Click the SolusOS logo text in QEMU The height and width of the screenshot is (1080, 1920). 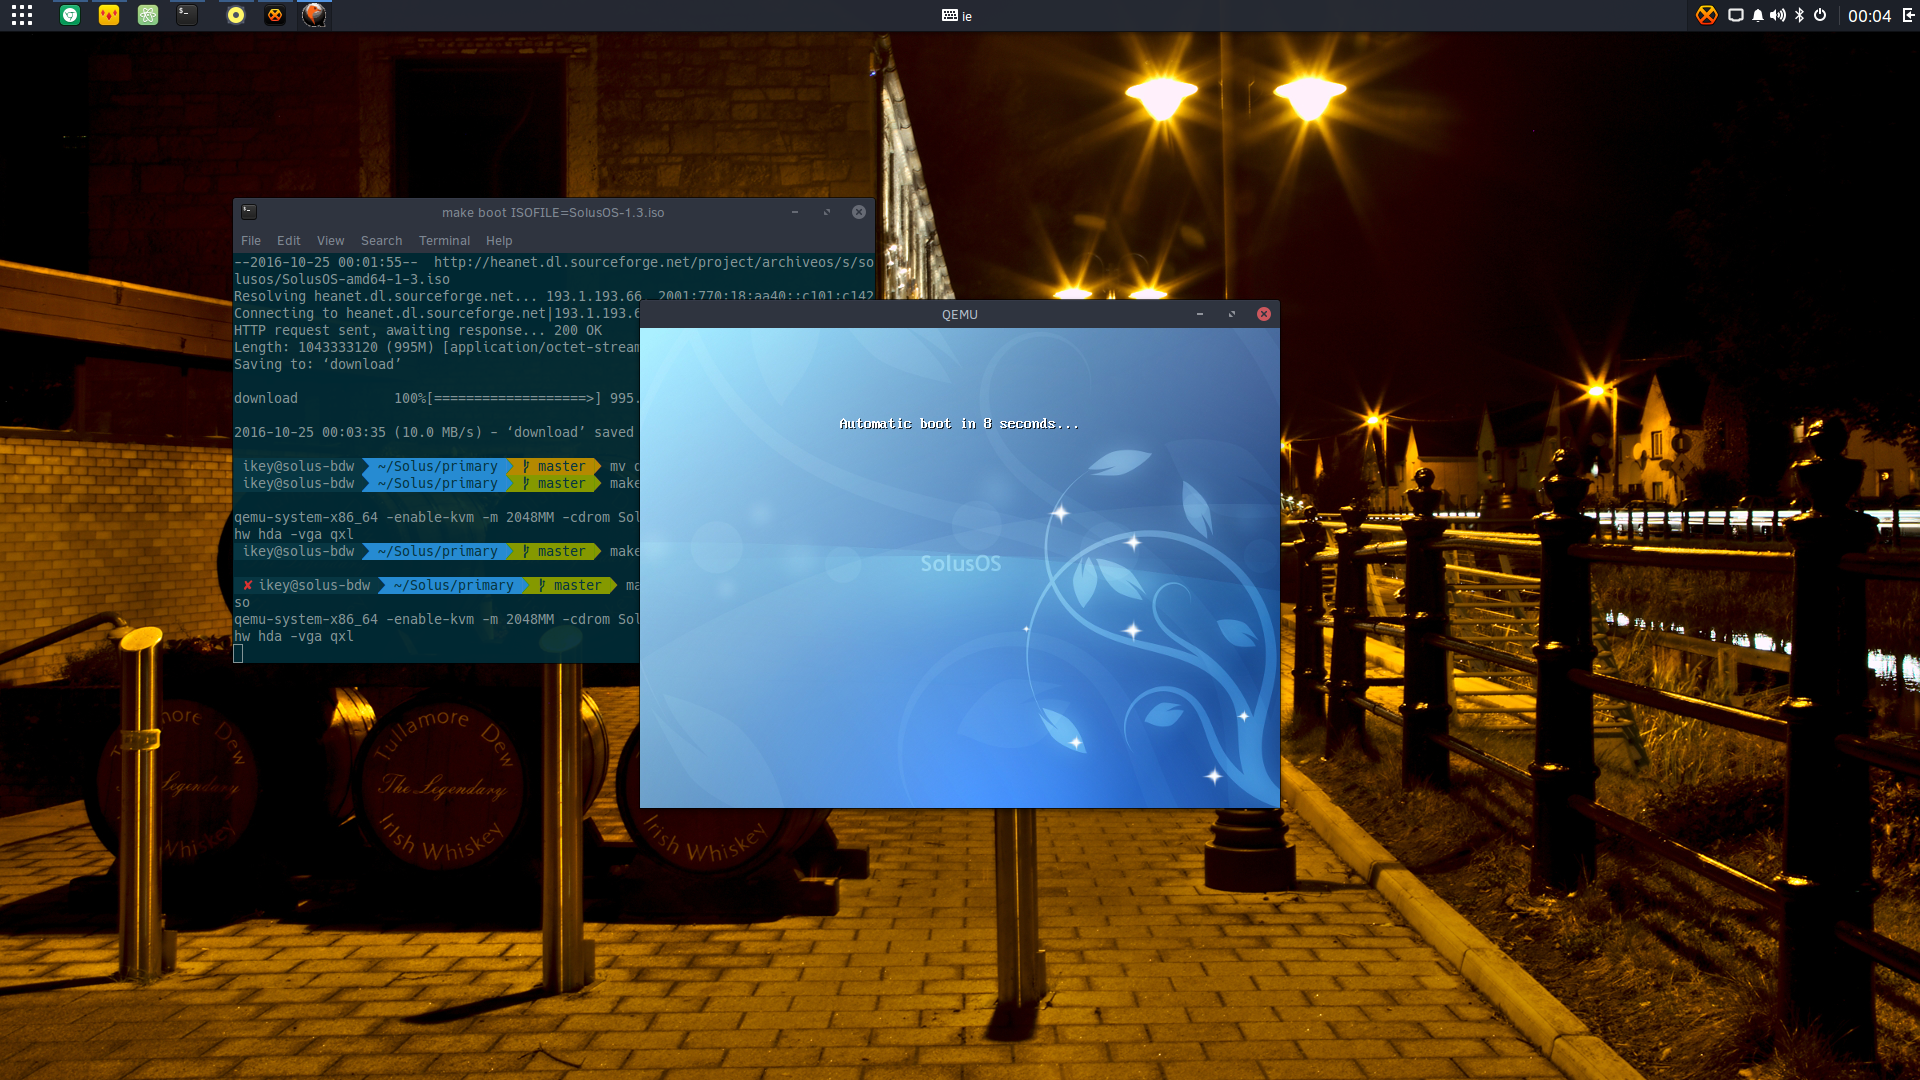click(x=960, y=564)
